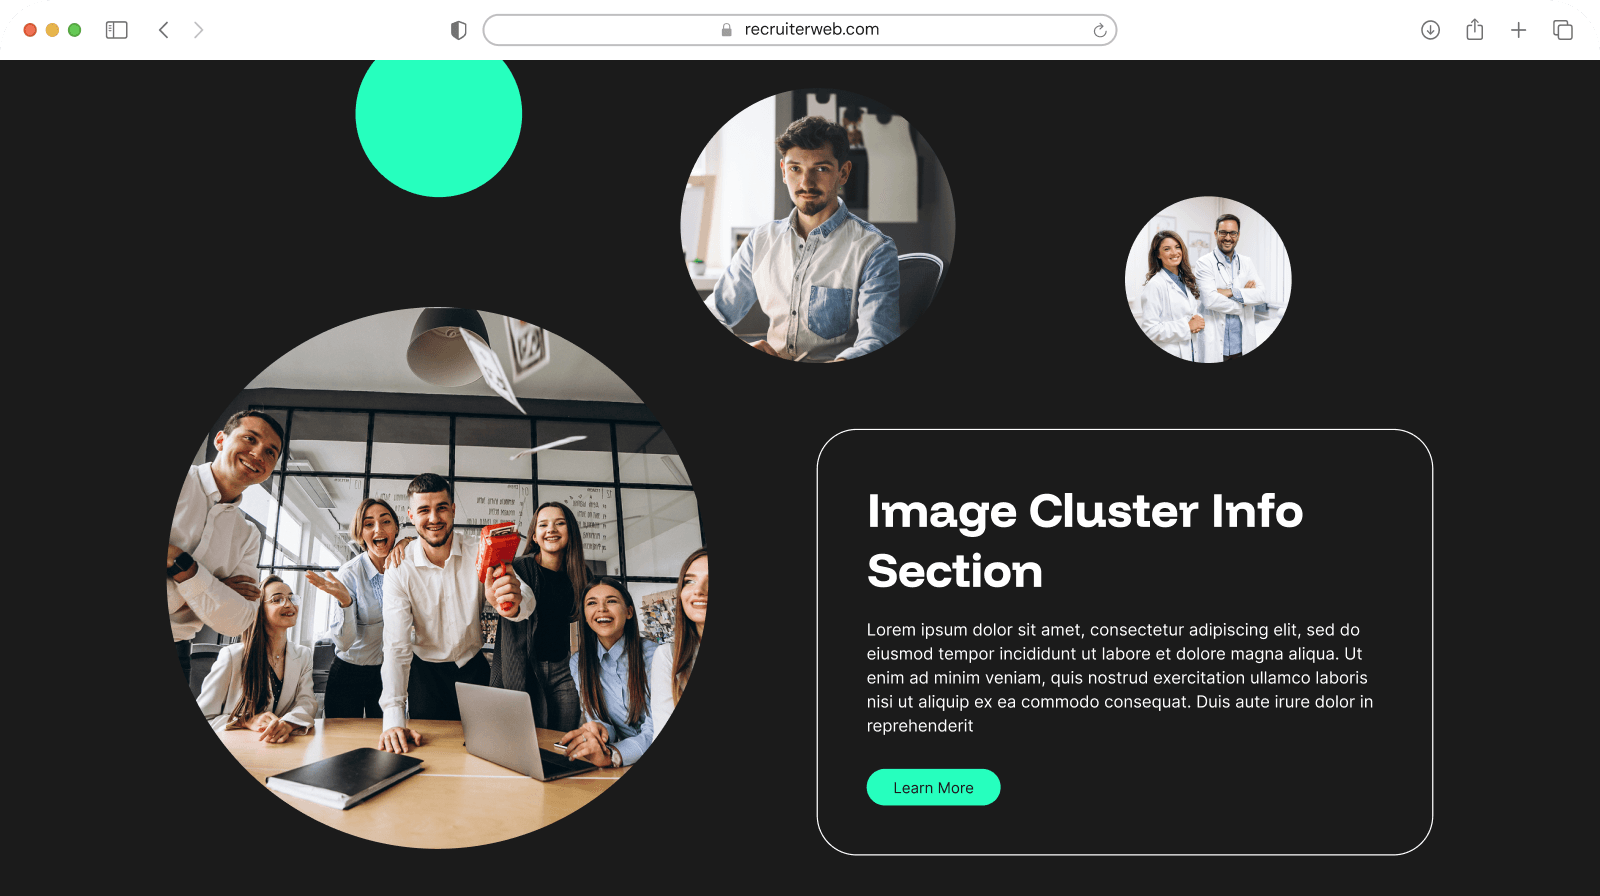This screenshot has height=896, width=1600.
Task: Go back to the previous page
Action: coord(164,30)
